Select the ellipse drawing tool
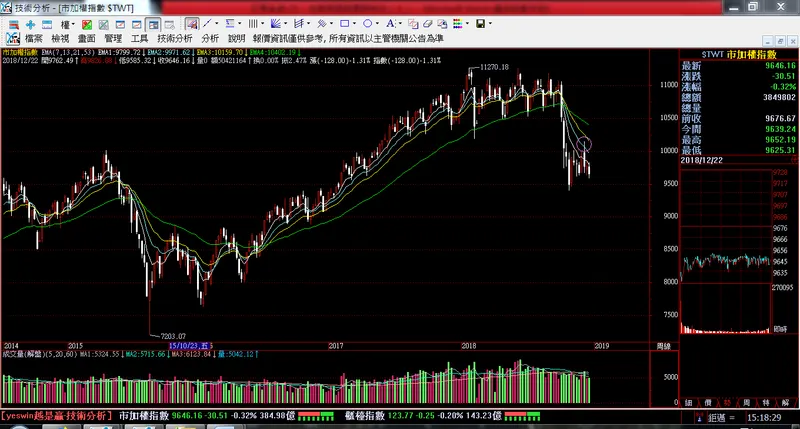800x429 pixels. pos(367,23)
